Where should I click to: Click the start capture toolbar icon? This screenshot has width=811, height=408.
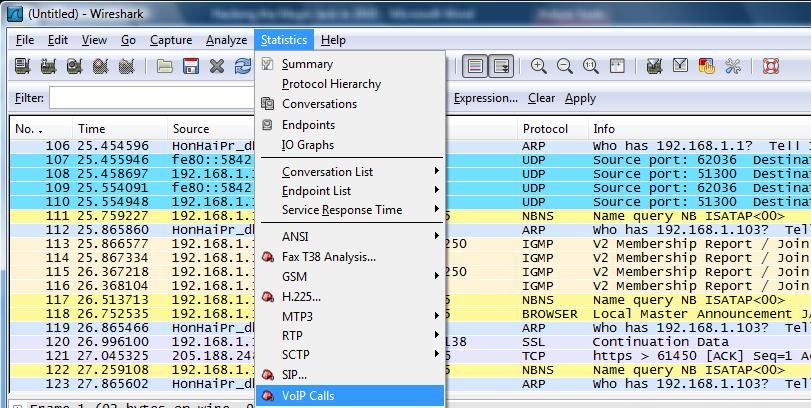pos(74,66)
